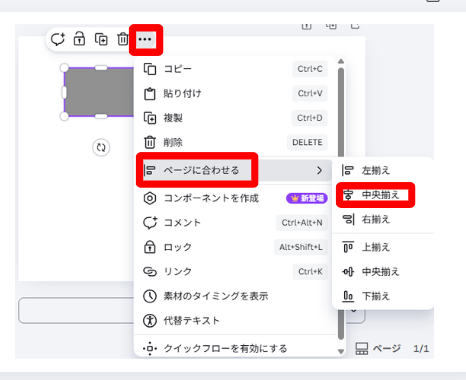Select コンポーネントを作成 menu item

(235, 198)
